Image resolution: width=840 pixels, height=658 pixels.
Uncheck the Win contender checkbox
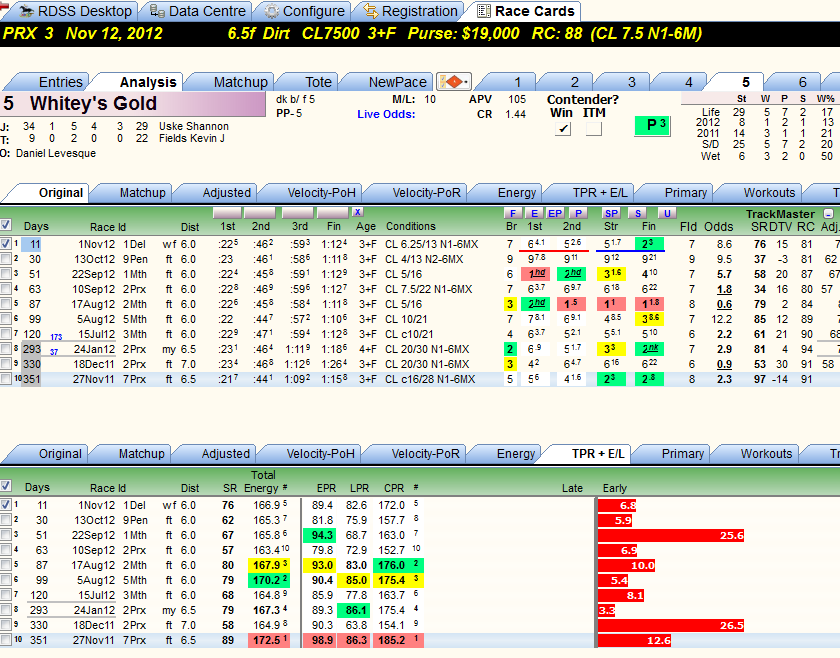point(562,129)
